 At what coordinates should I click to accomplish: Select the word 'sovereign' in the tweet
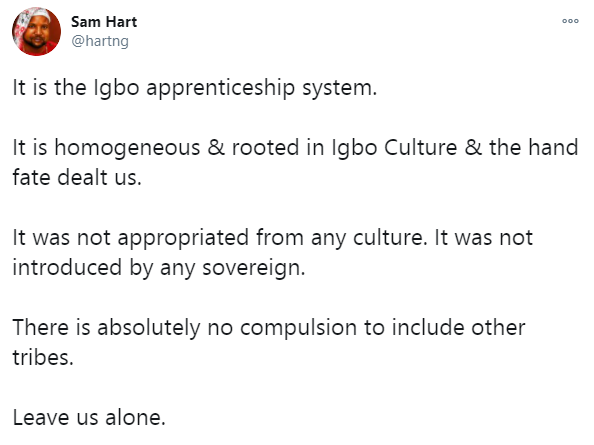tap(252, 268)
